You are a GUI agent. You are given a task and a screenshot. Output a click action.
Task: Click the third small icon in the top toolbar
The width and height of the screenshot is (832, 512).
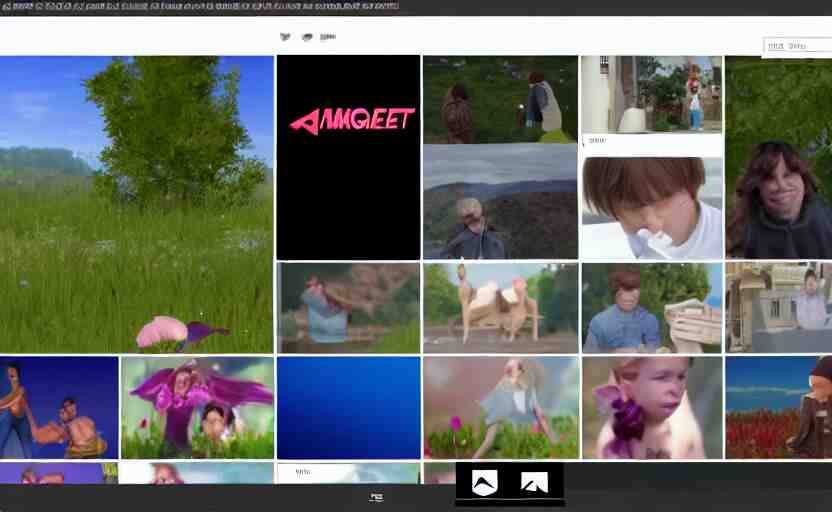(327, 37)
